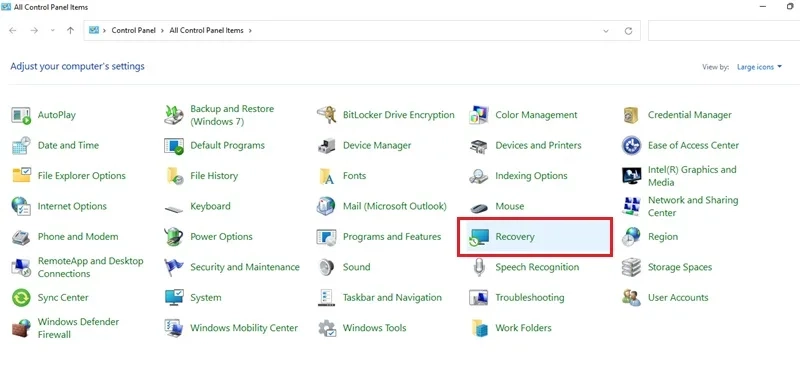This screenshot has width=800, height=375.
Task: Open the Mouse icon
Action: pos(479,208)
